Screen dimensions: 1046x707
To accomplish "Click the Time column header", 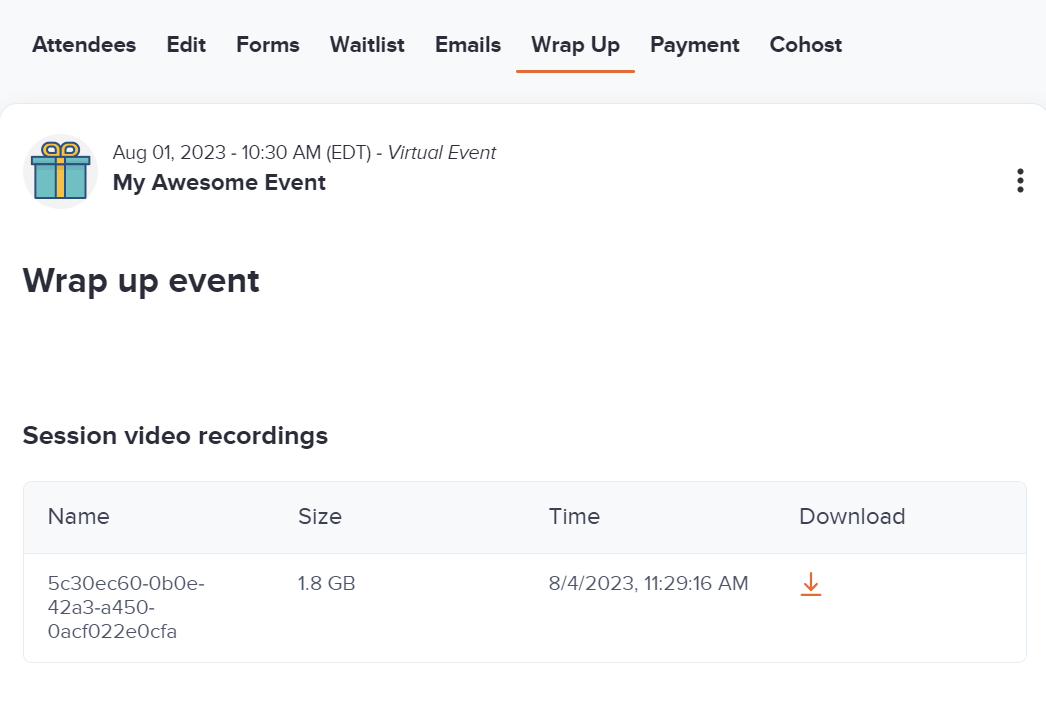I will 574,517.
